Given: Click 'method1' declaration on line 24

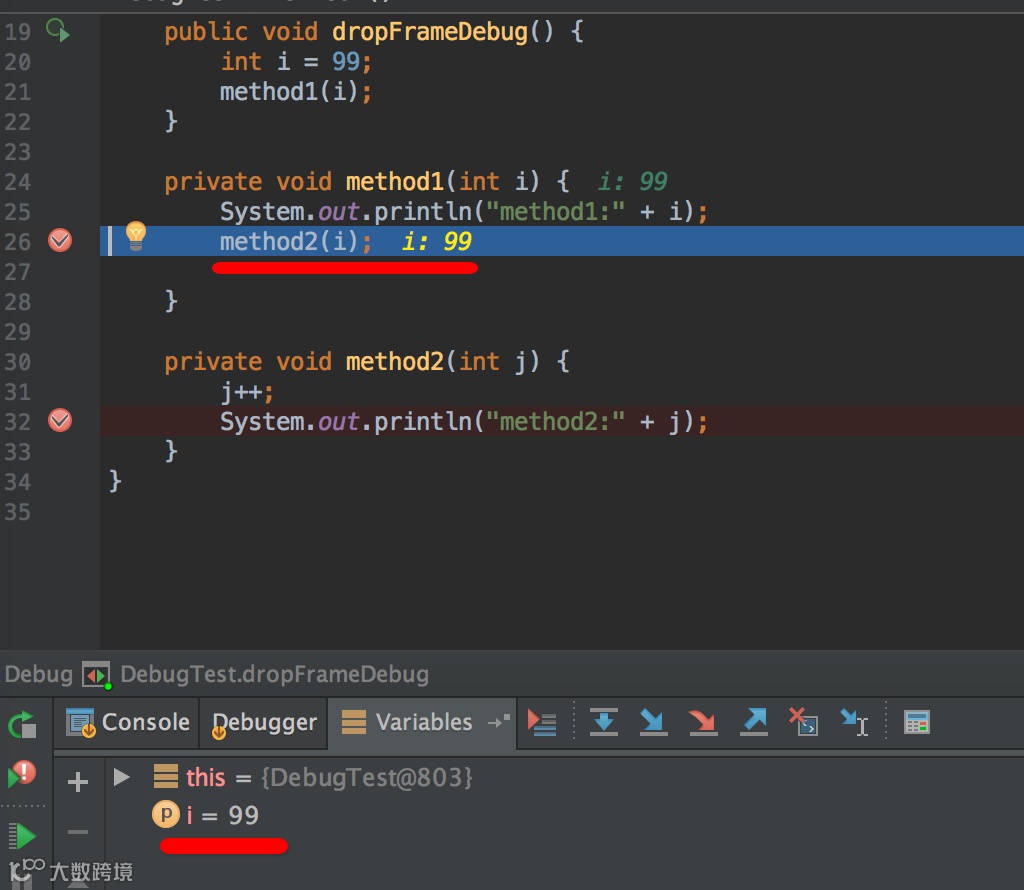Looking at the screenshot, I should click(394, 182).
